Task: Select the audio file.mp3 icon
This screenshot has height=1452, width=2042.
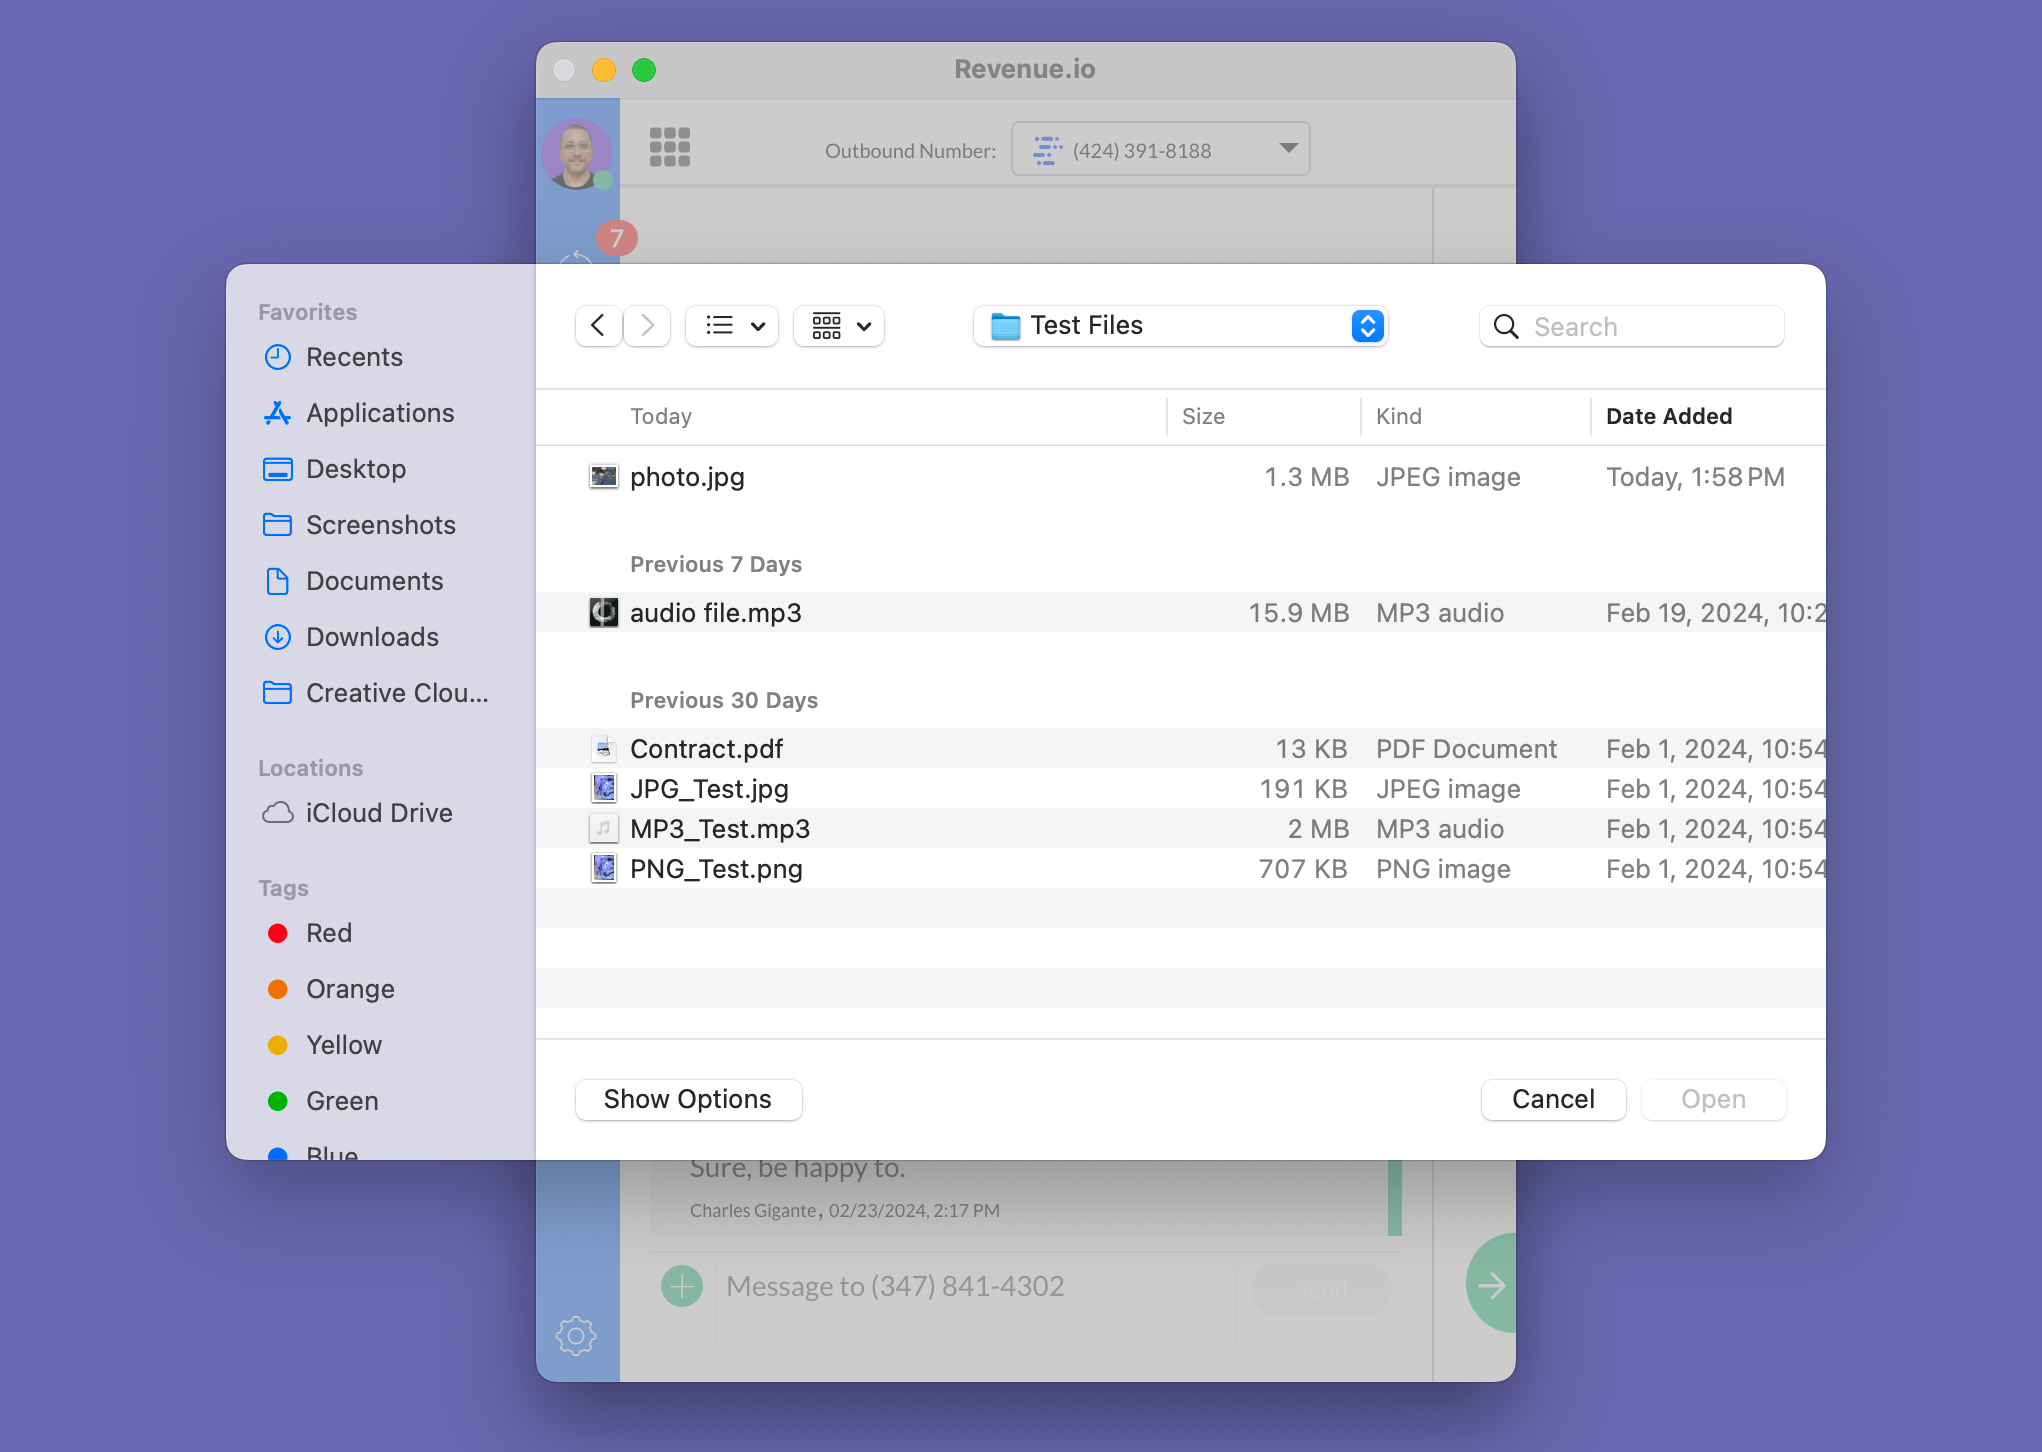Action: tap(603, 613)
